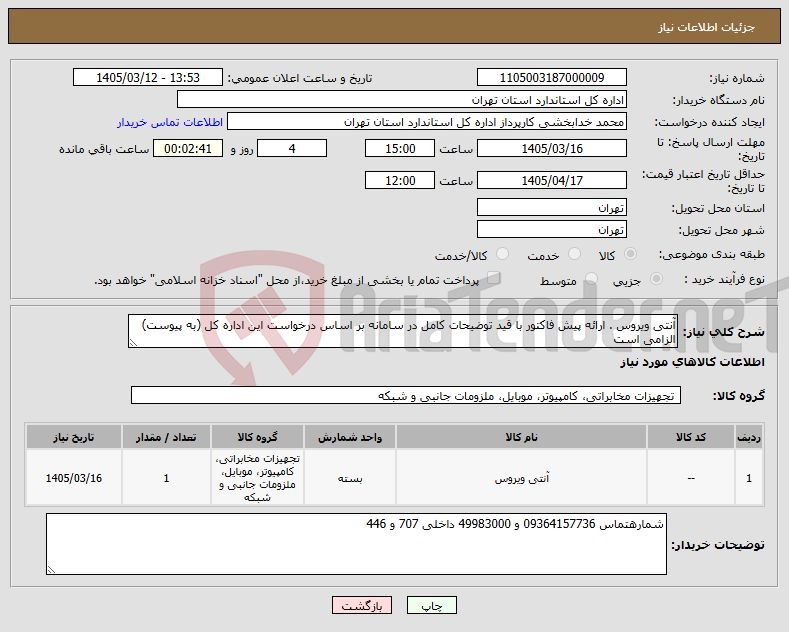Click the گروه کالا field
Viewport: 789px width, 632px height.
click(x=406, y=396)
